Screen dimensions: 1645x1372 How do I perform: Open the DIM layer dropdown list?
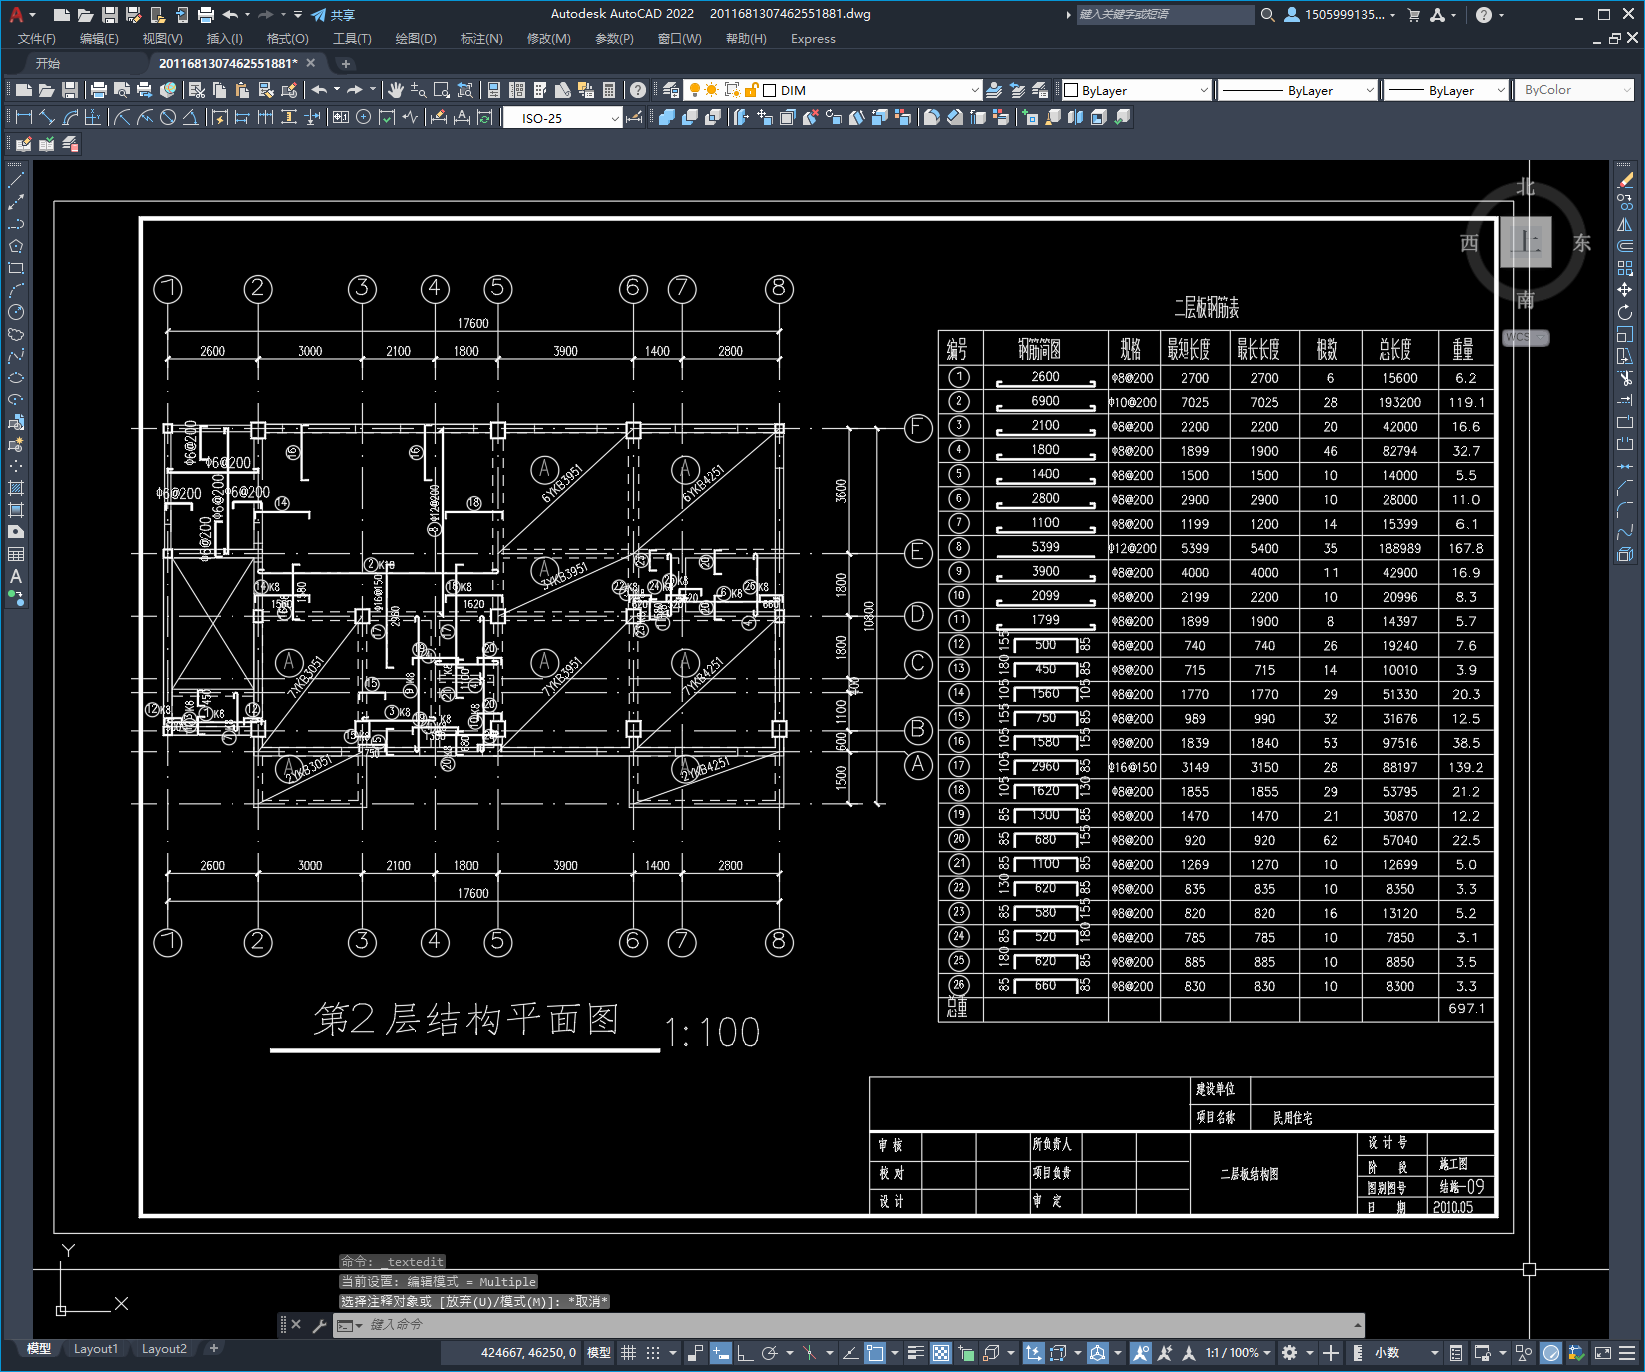coord(975,90)
